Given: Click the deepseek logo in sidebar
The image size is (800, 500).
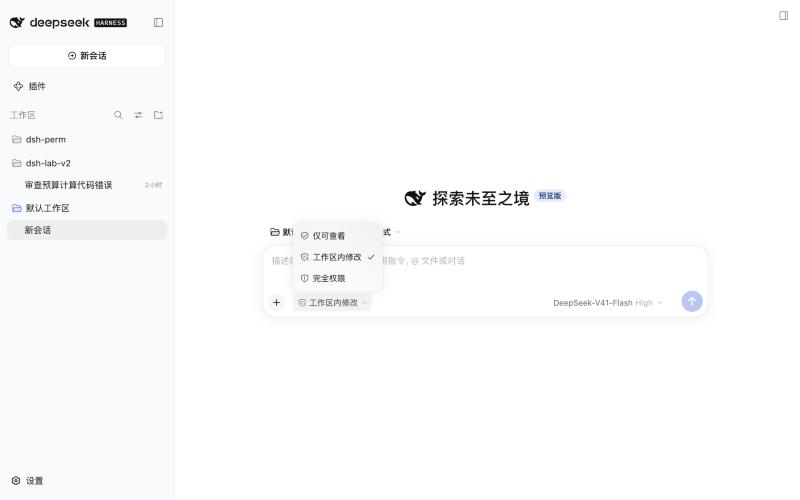Looking at the screenshot, I should [49, 22].
